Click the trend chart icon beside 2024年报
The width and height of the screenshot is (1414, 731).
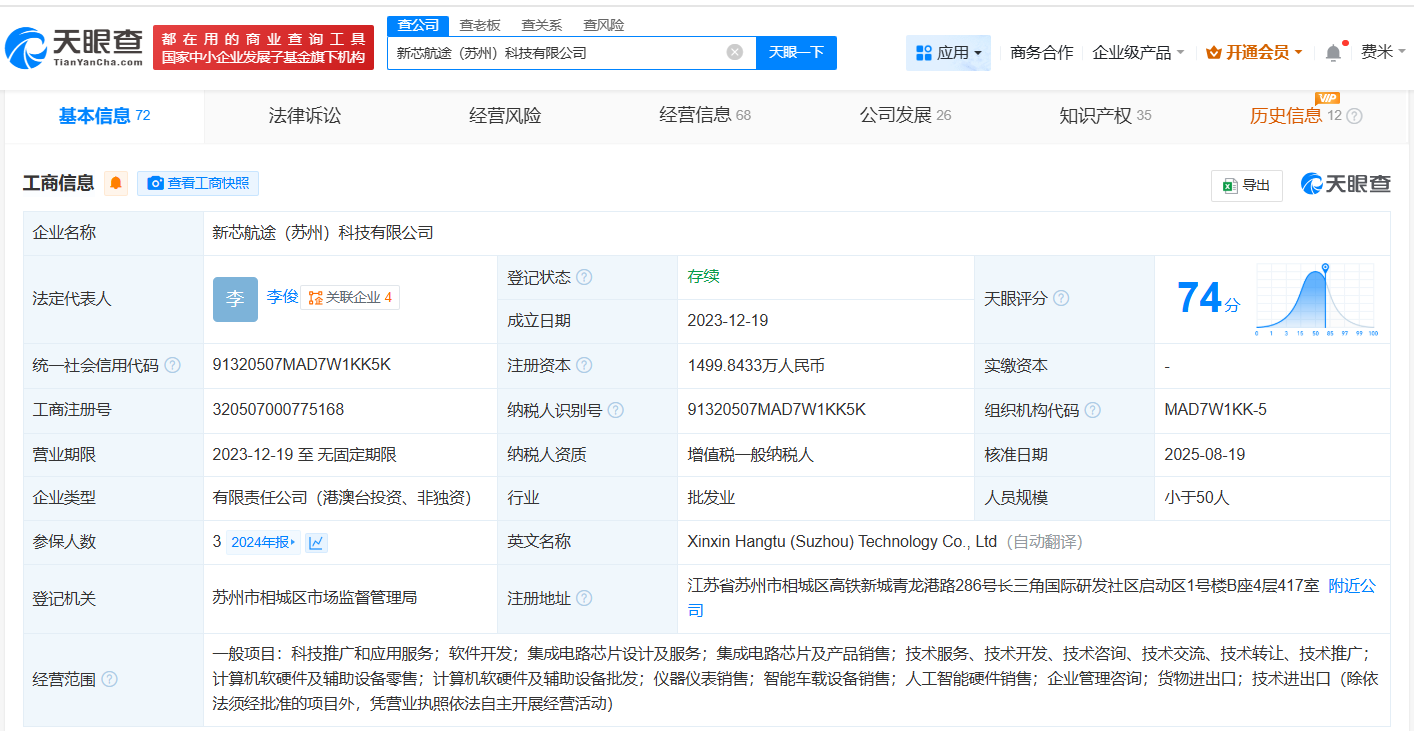click(315, 541)
